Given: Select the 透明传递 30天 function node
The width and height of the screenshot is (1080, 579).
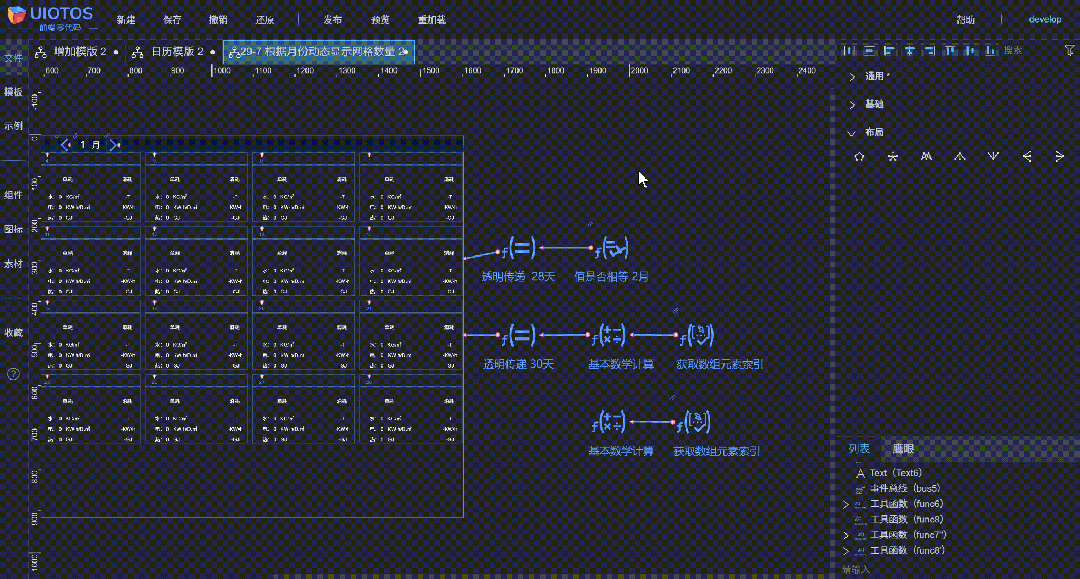Looking at the screenshot, I should pos(518,335).
